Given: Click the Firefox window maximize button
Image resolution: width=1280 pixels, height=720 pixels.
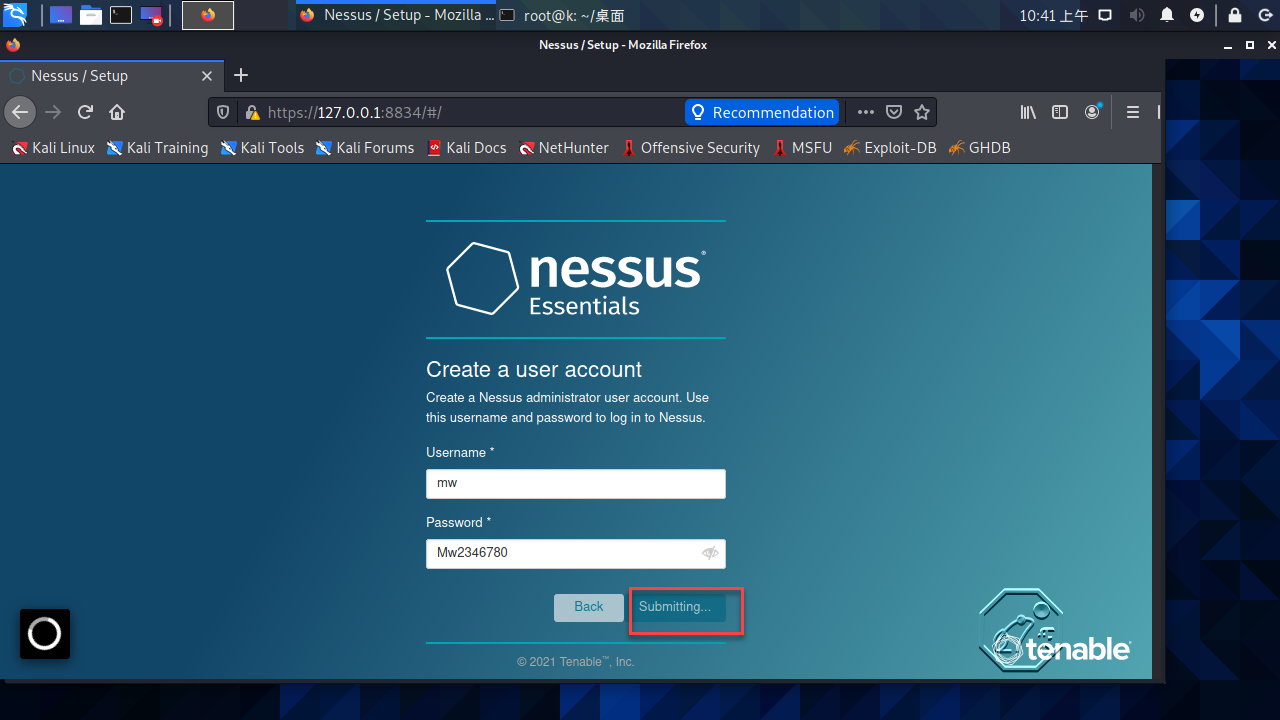Looking at the screenshot, I should click(x=1249, y=45).
